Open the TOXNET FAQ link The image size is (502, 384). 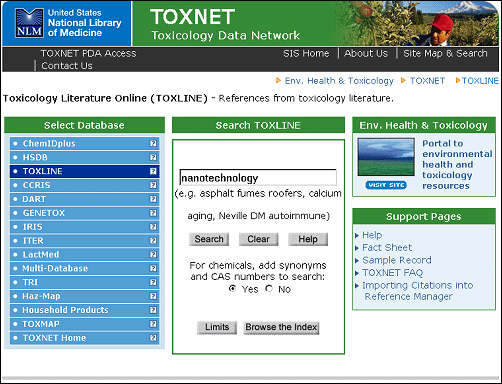coord(392,273)
